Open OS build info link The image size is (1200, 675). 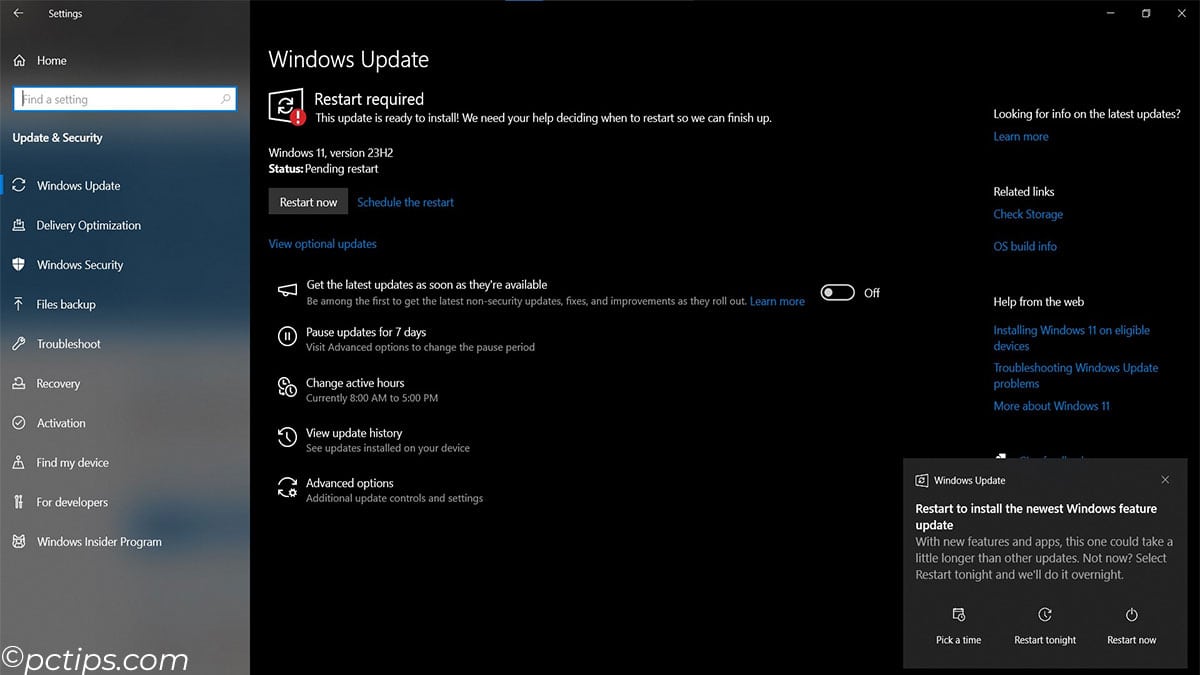[x=1025, y=246]
